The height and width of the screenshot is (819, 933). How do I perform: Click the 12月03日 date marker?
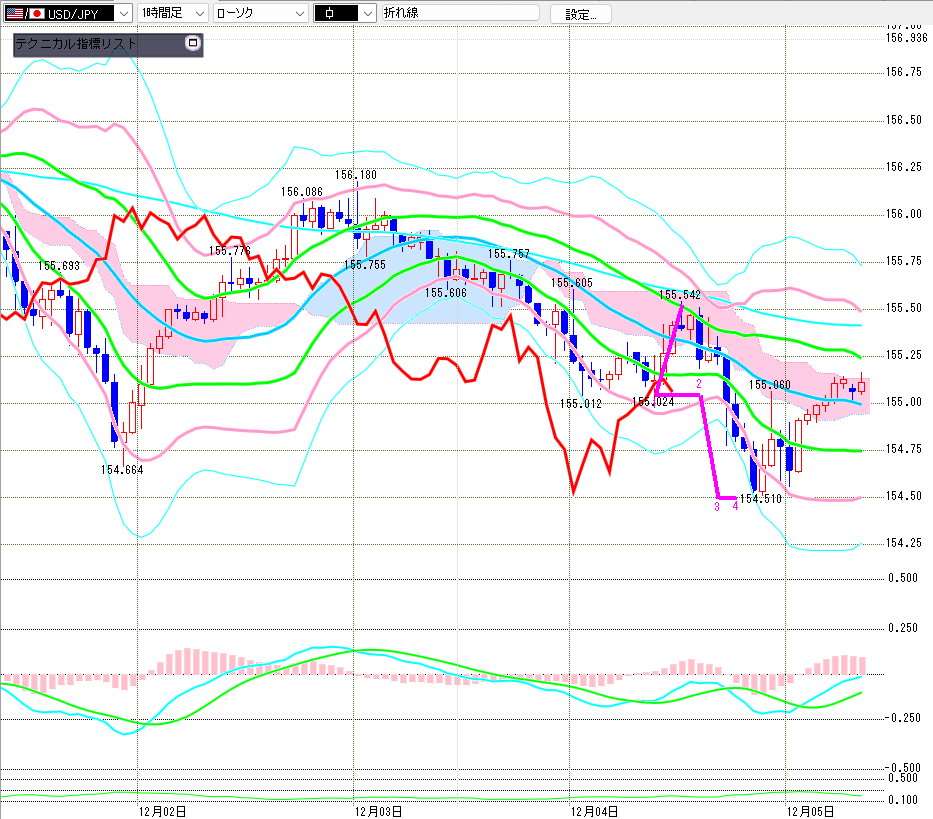380,811
